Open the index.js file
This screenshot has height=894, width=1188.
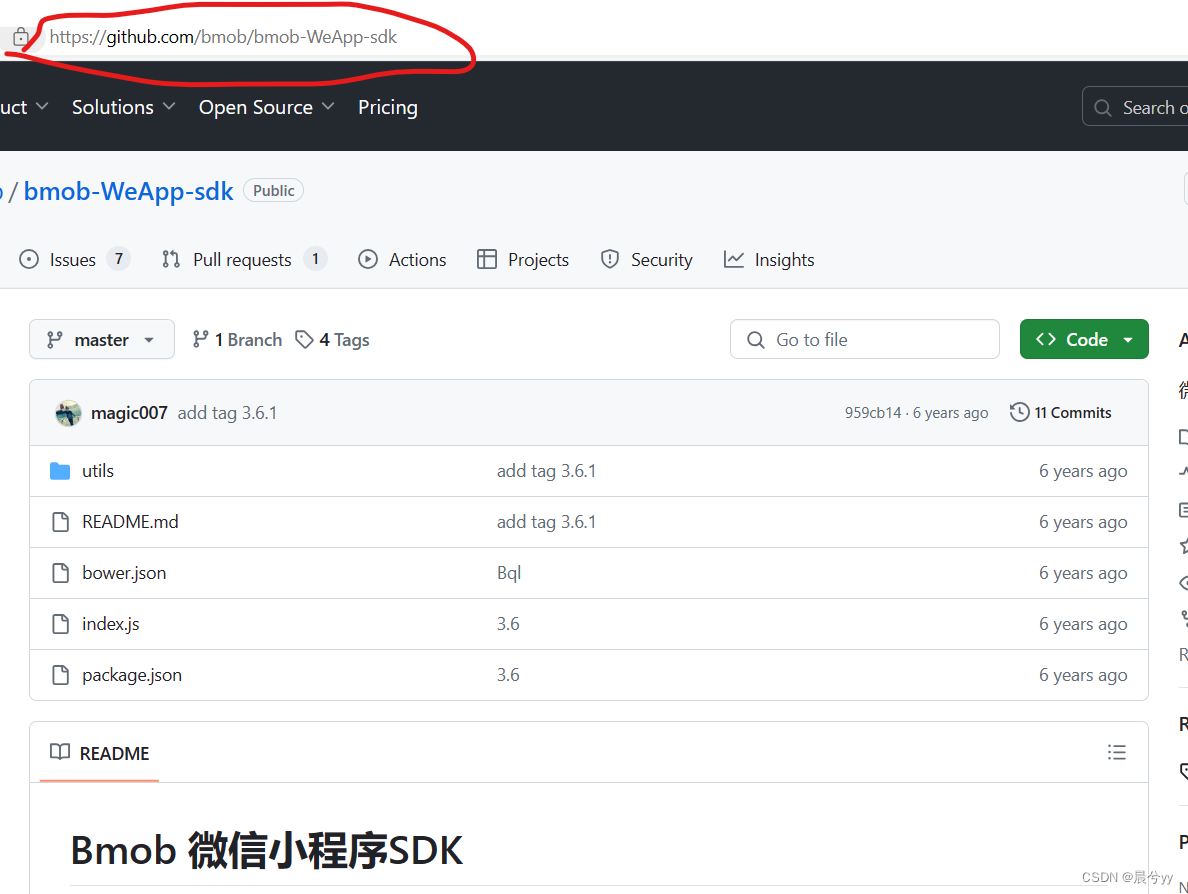coord(111,624)
